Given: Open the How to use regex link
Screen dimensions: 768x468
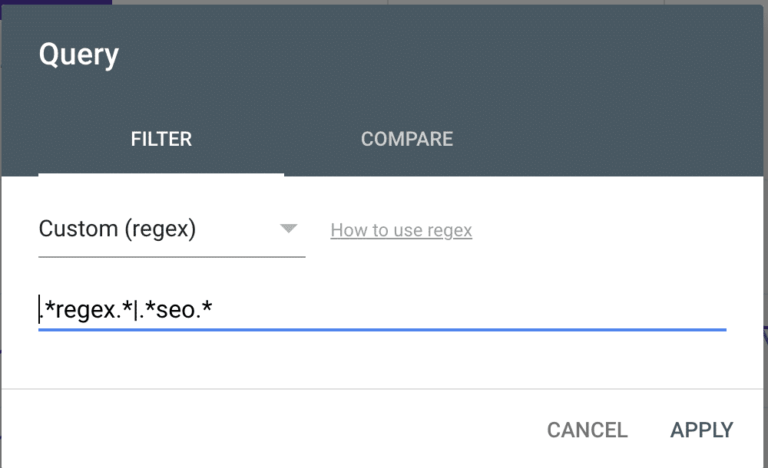Looking at the screenshot, I should [401, 230].
